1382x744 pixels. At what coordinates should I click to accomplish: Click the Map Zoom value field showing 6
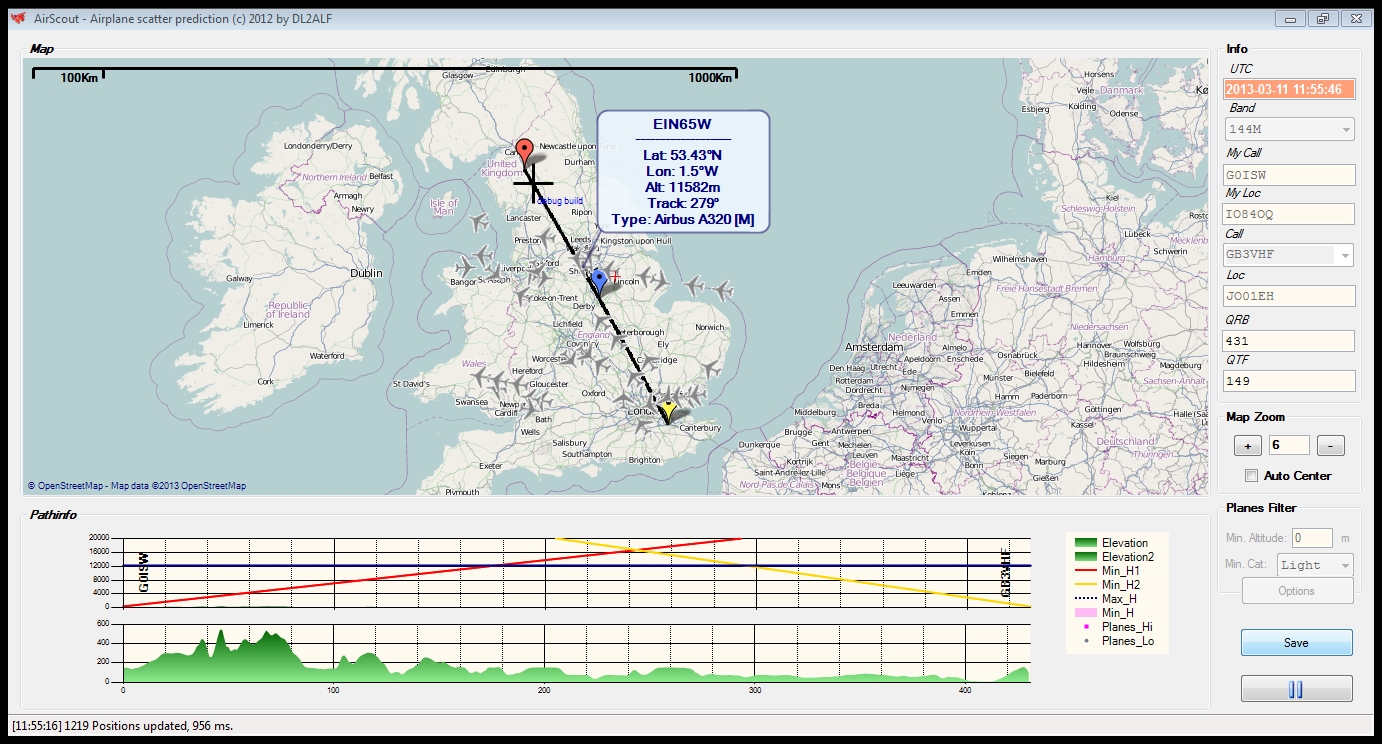1289,446
